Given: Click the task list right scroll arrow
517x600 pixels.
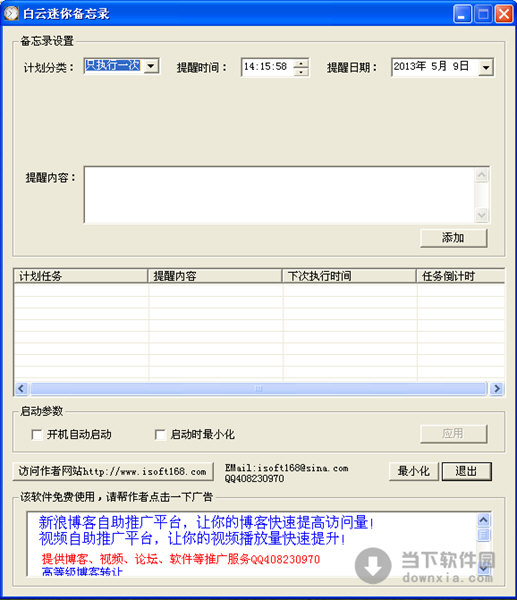Looking at the screenshot, I should click(497, 389).
